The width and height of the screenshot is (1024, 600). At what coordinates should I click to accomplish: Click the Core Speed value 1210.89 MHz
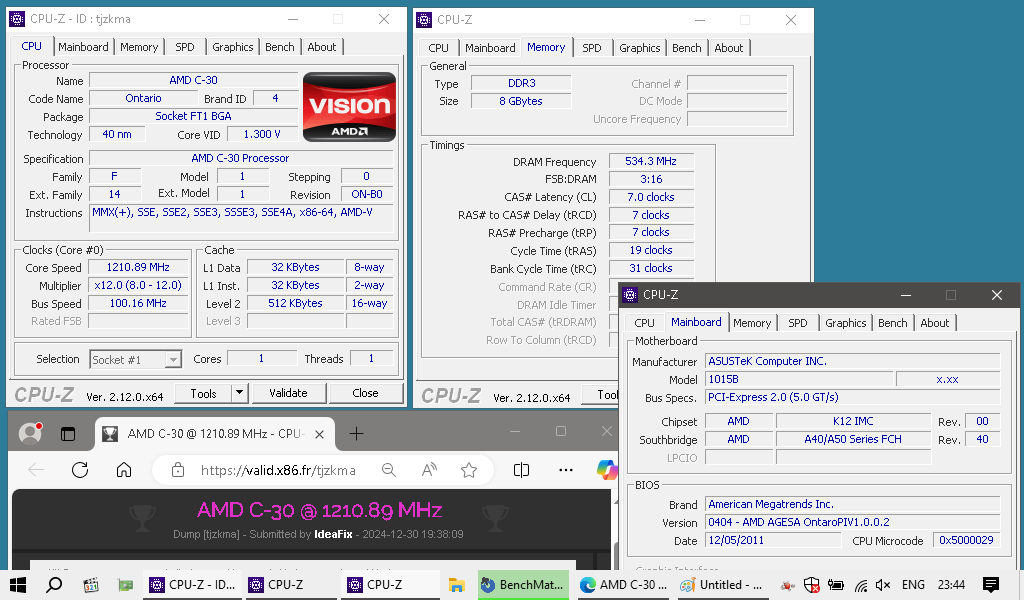point(138,267)
